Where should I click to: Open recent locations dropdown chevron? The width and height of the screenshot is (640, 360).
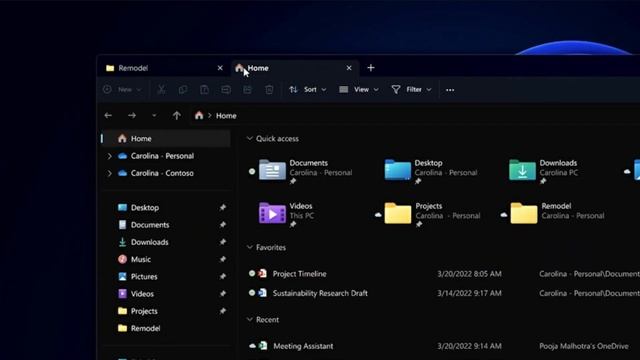(154, 116)
